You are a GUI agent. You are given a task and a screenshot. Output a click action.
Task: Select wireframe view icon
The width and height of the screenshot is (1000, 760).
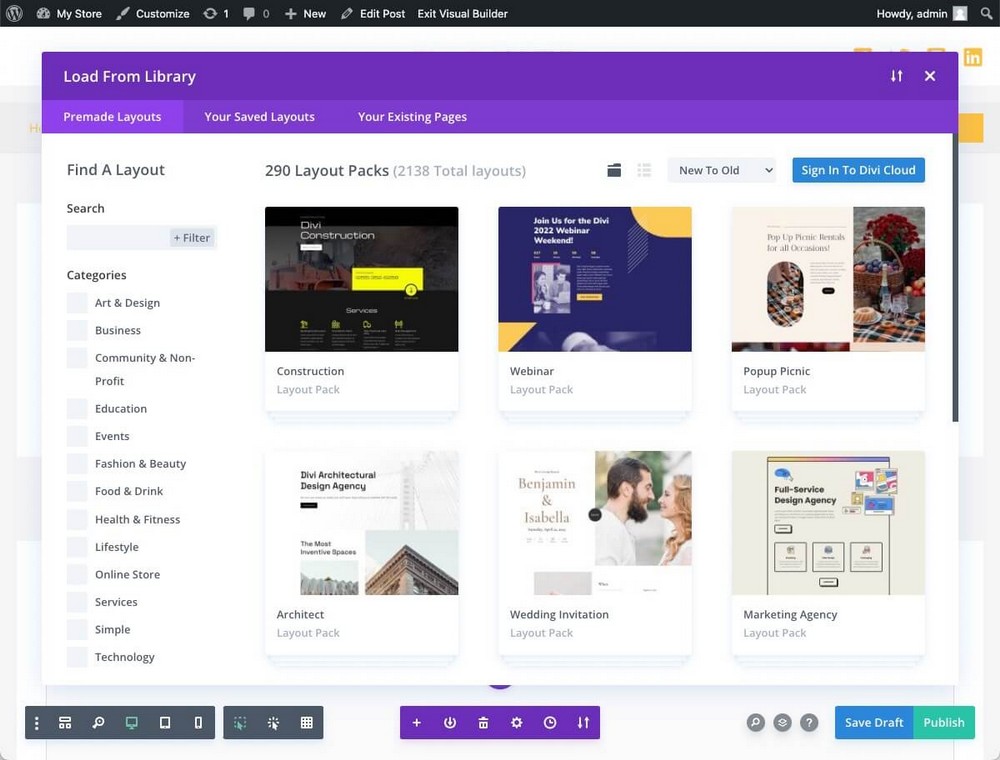coord(65,722)
